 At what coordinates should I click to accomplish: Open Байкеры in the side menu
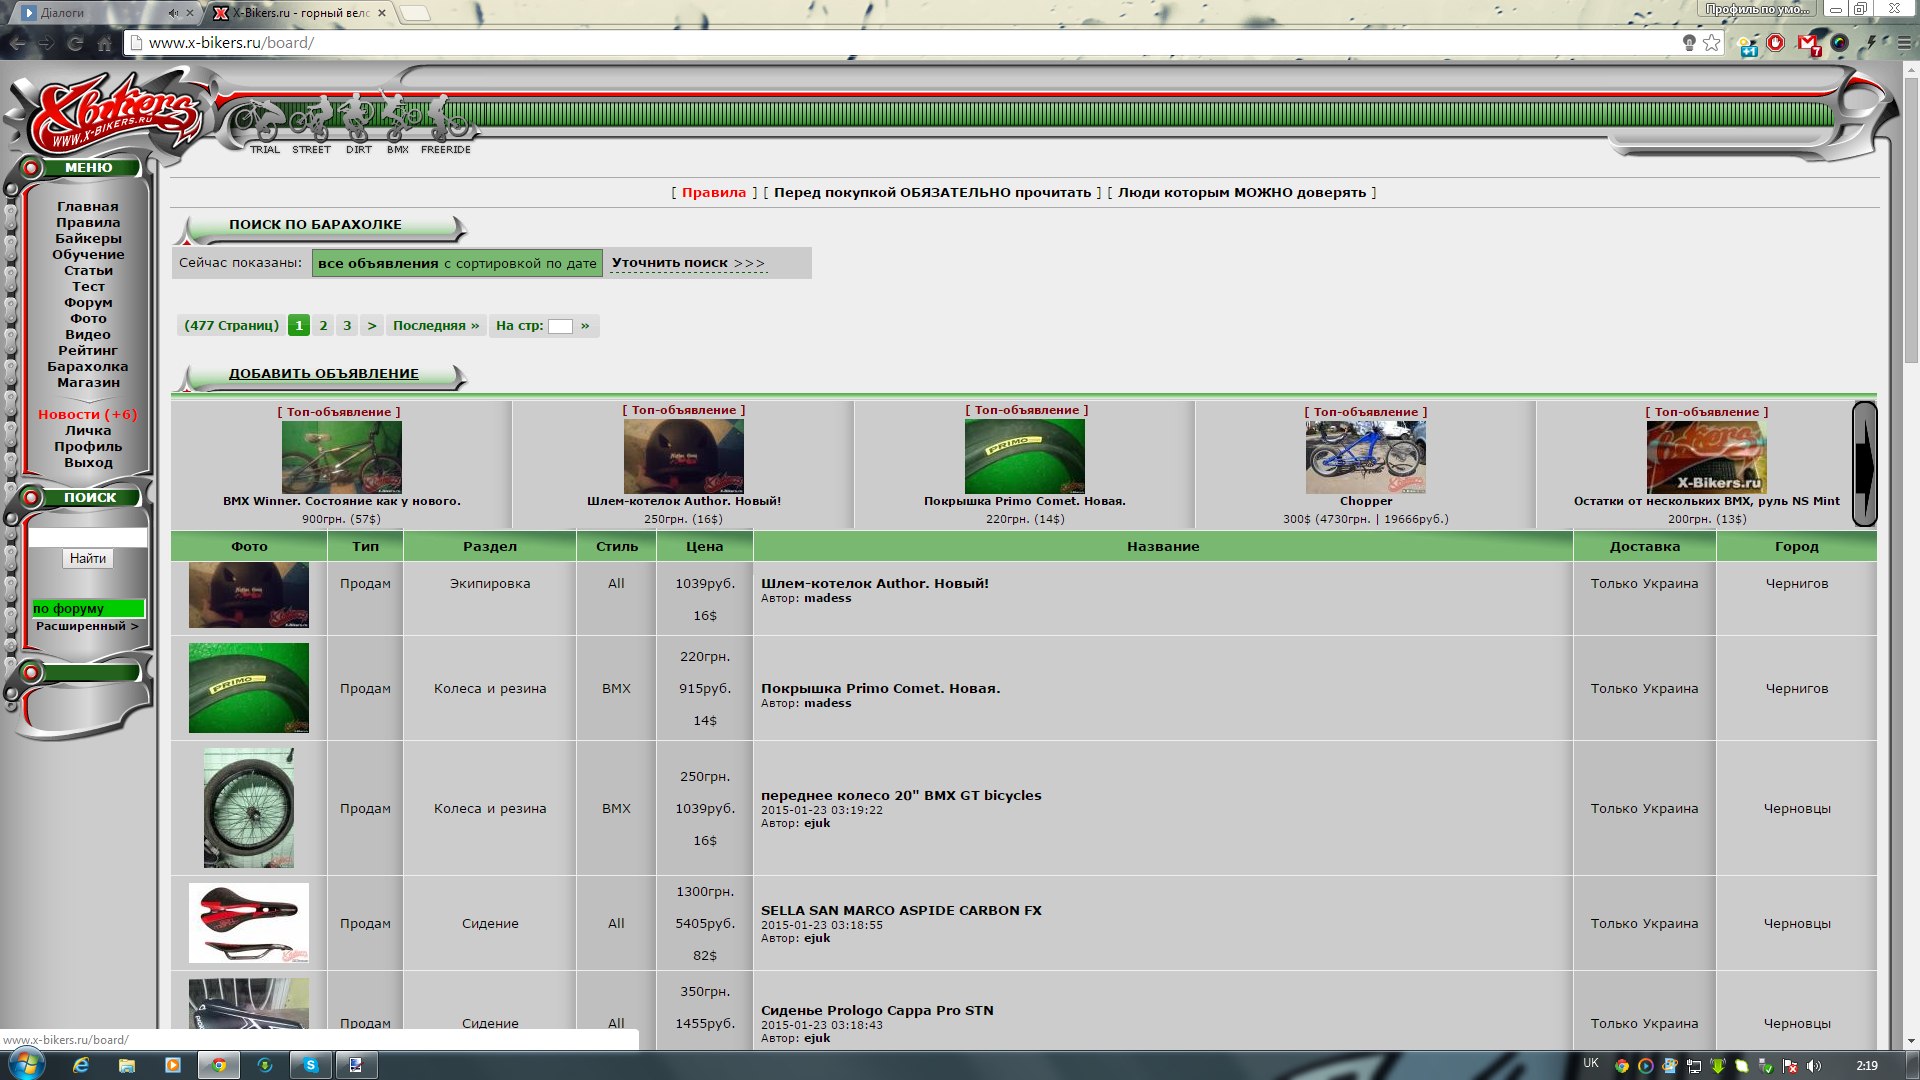(x=88, y=238)
